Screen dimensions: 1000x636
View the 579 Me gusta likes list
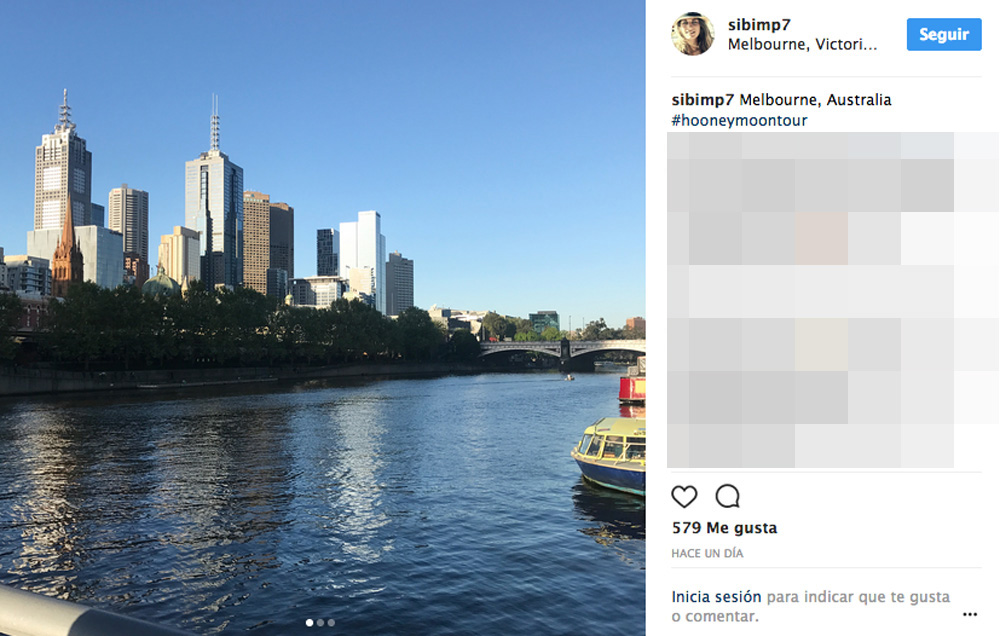click(724, 528)
